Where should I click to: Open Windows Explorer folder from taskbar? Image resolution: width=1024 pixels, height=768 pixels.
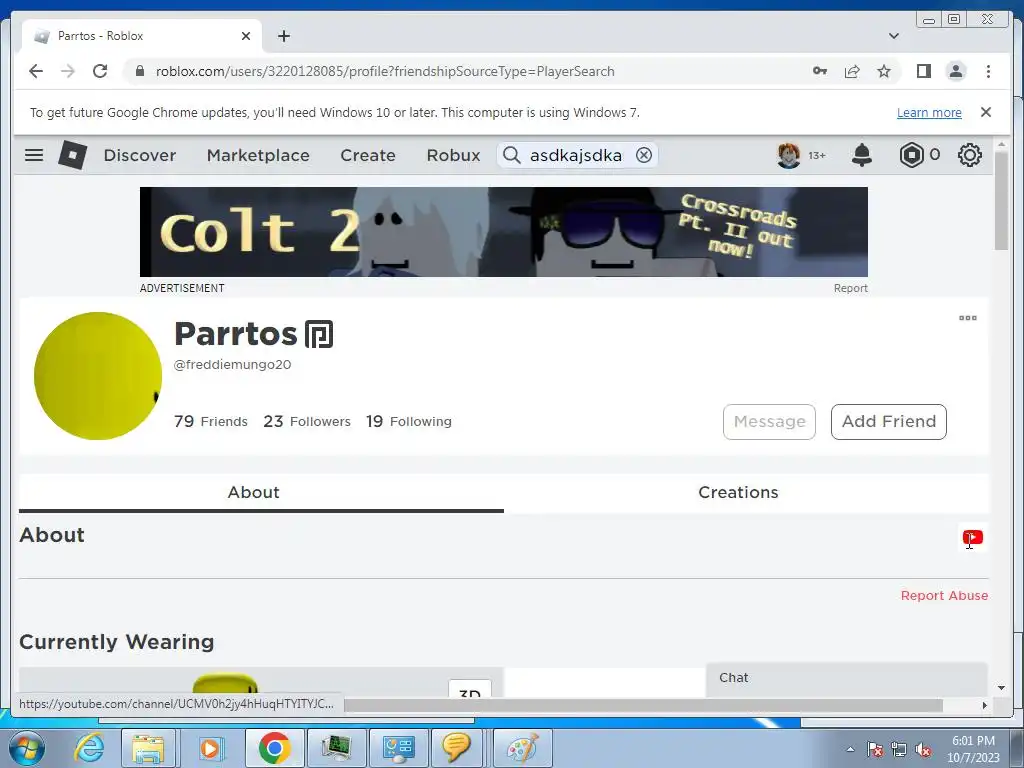click(x=148, y=748)
